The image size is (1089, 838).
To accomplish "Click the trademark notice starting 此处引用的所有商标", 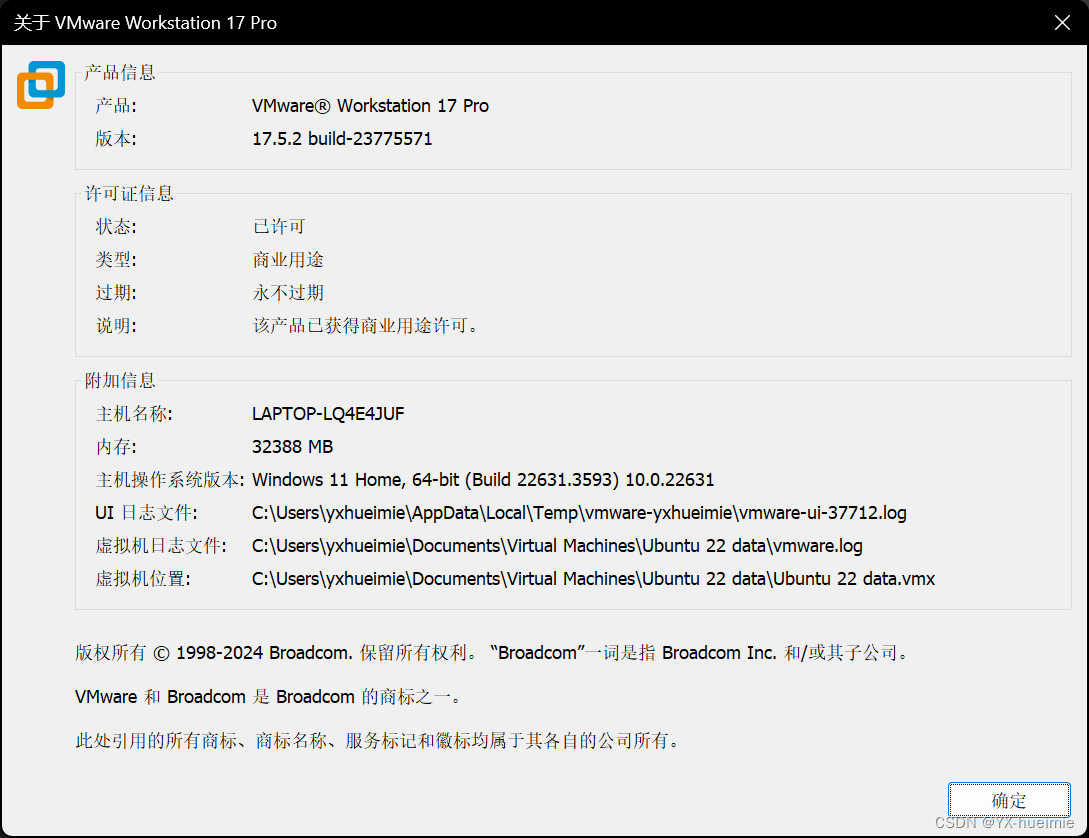I will tap(379, 741).
